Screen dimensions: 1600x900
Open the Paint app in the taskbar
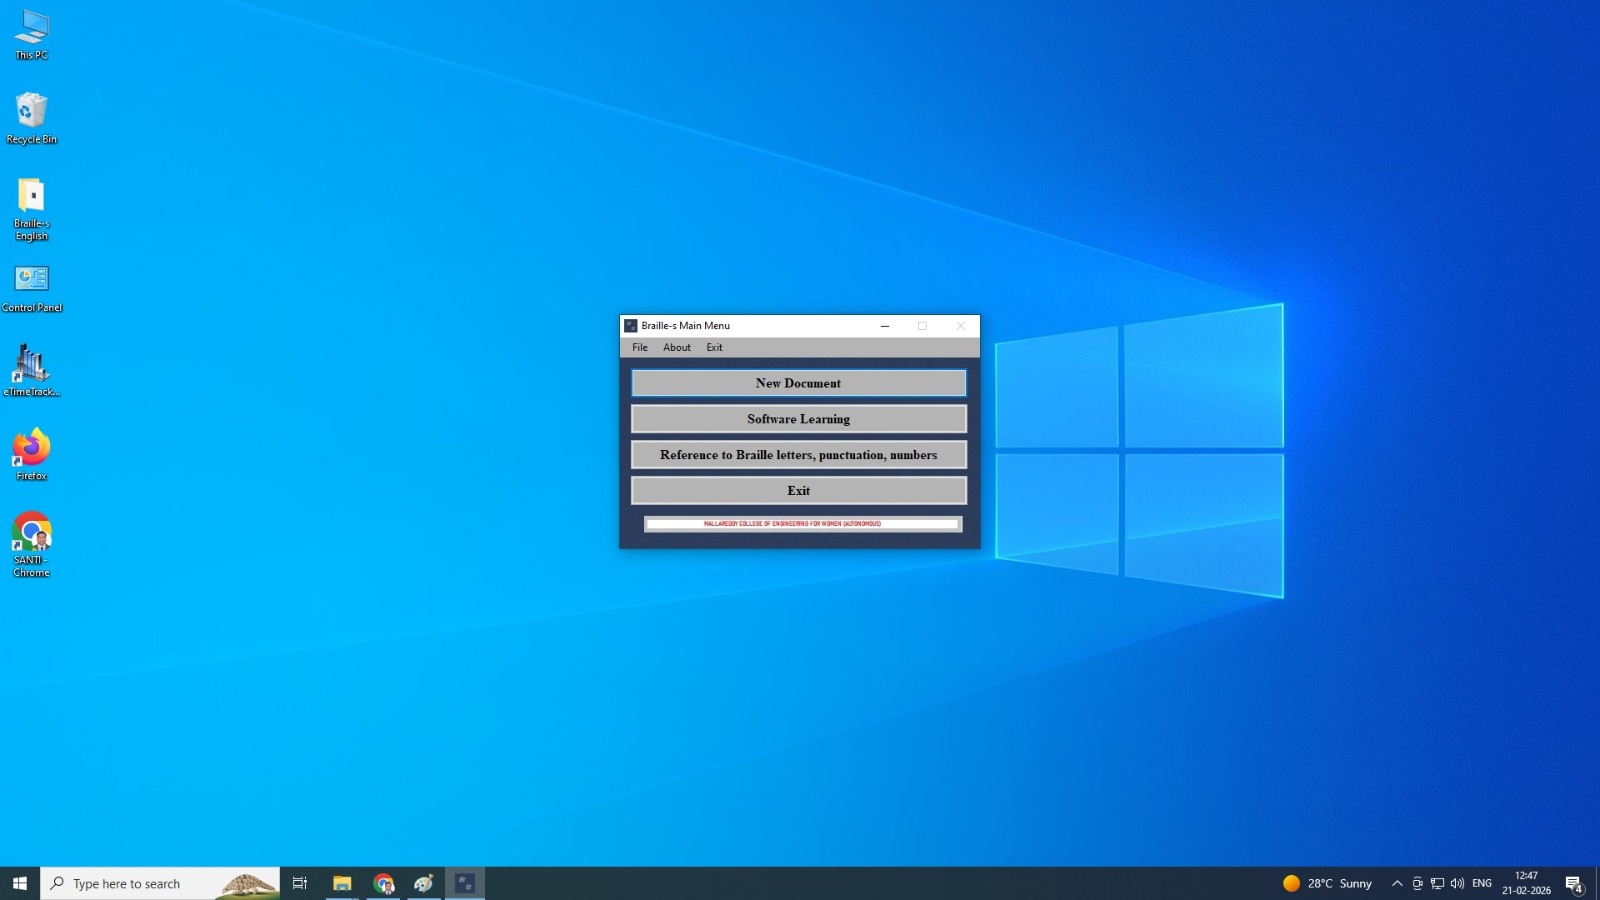424,883
